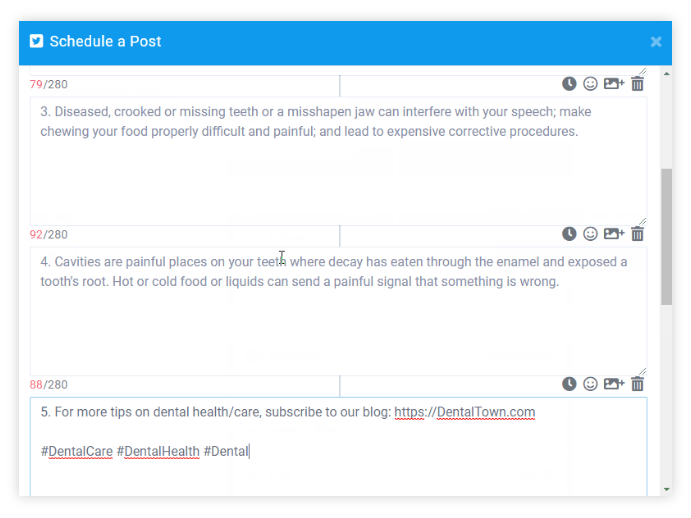Click add-image icon in the 88/280 row

[x=613, y=384]
